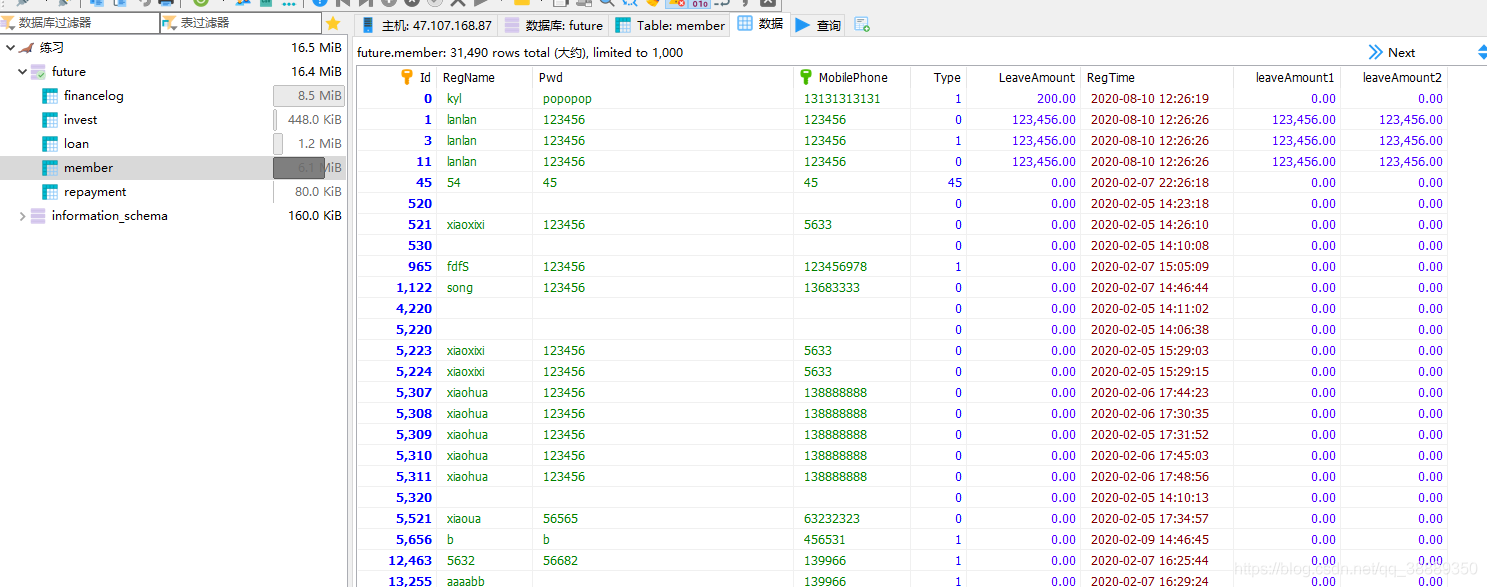Screen dimensions: 1487x587
Task: Select the Pwd cell '56565'
Action: (560, 519)
